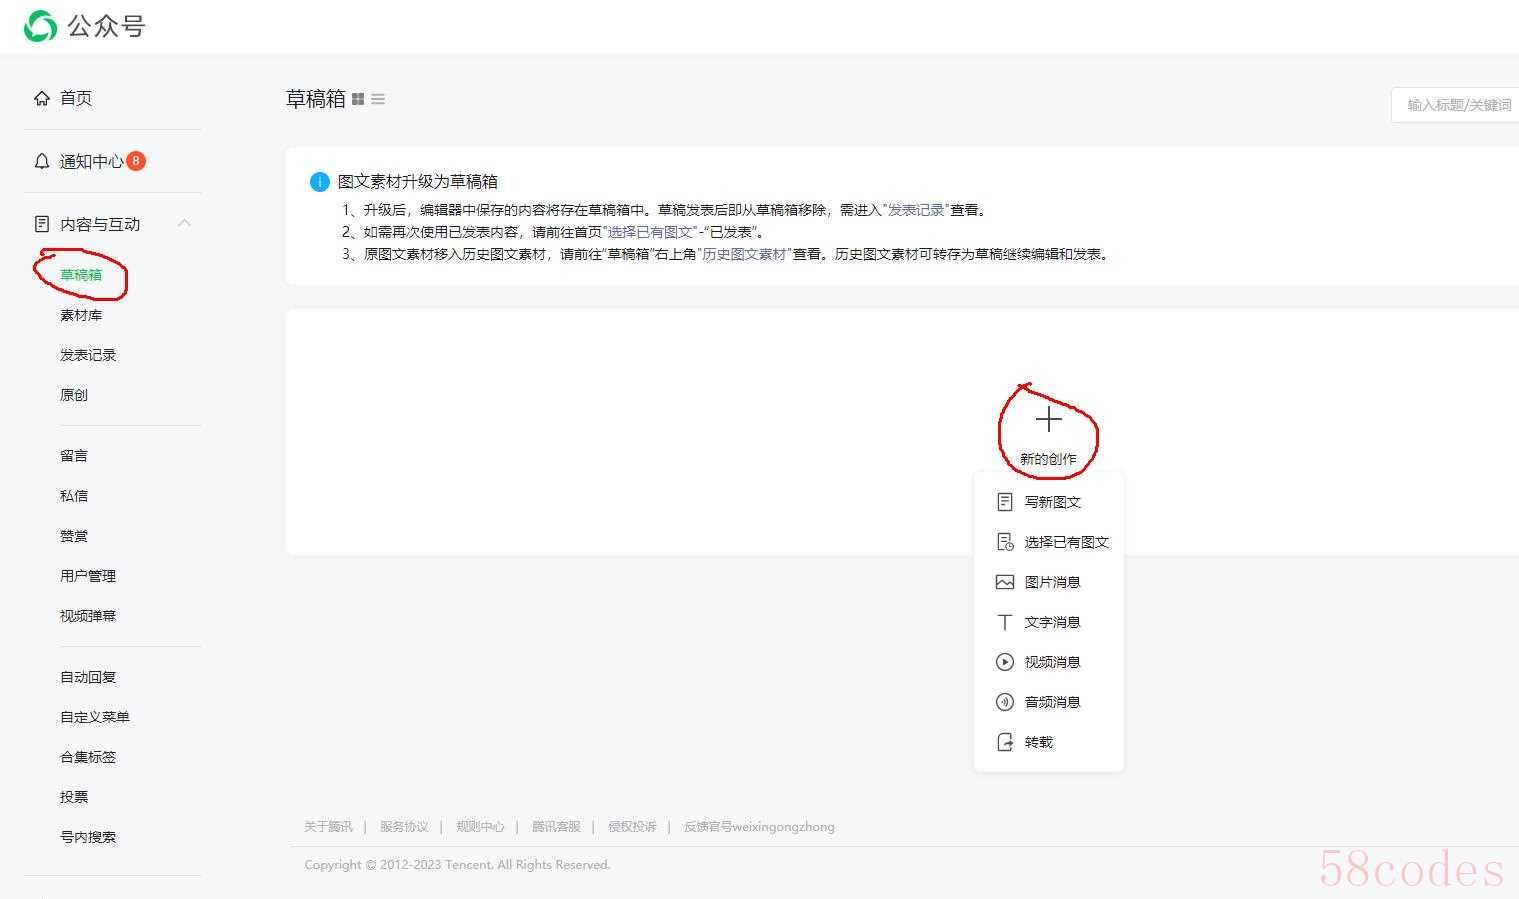Open 素材库 in the sidebar

(x=81, y=315)
